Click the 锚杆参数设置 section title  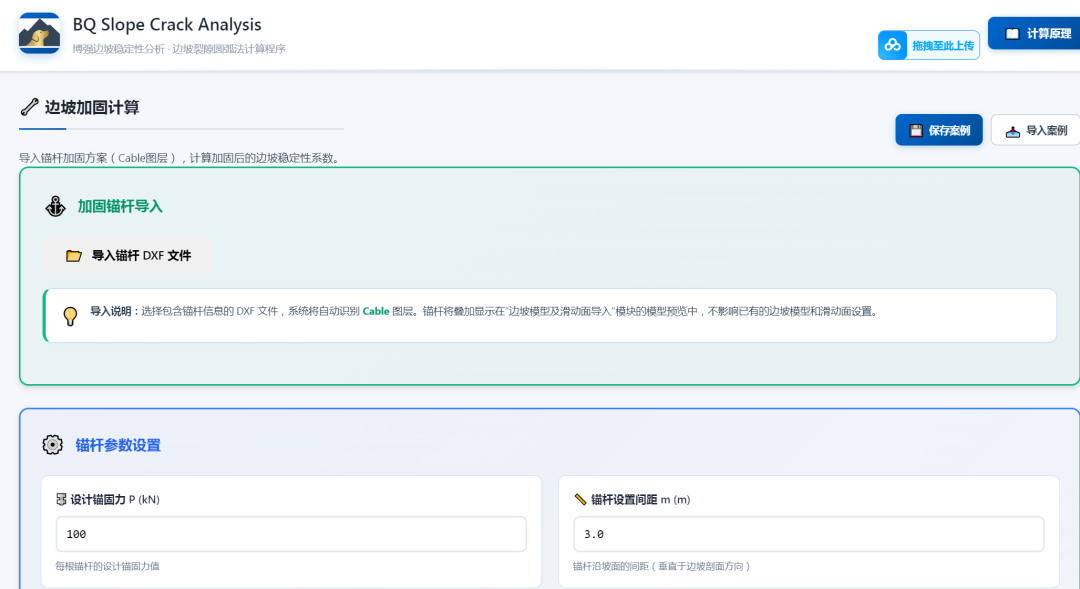click(x=118, y=446)
